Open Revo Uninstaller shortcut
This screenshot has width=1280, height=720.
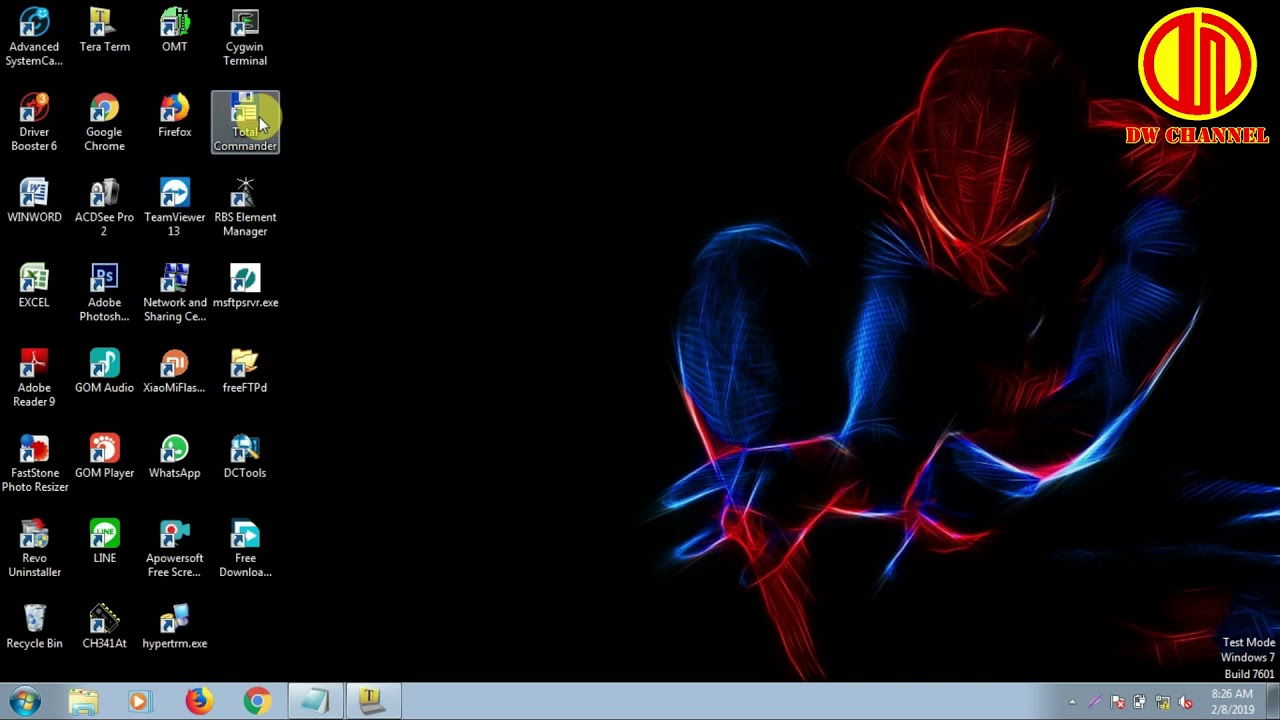[34, 548]
